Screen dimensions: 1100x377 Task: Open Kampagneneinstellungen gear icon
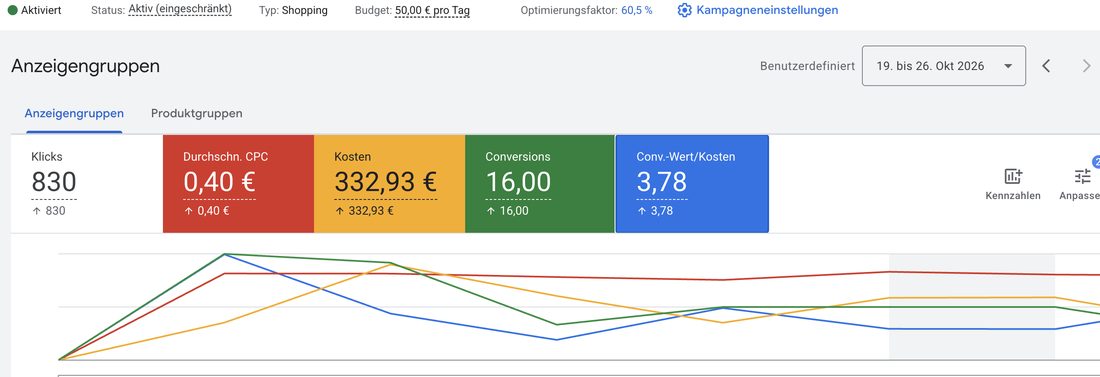pyautogui.click(x=685, y=11)
